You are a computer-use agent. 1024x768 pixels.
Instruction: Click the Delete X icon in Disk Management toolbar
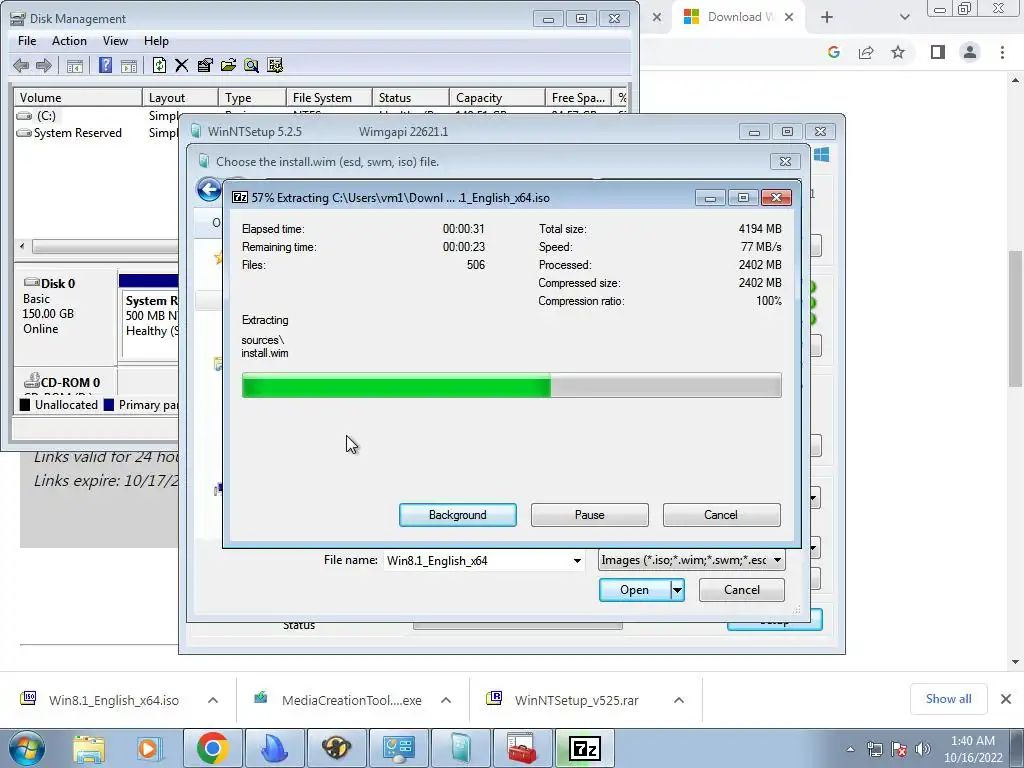(182, 65)
